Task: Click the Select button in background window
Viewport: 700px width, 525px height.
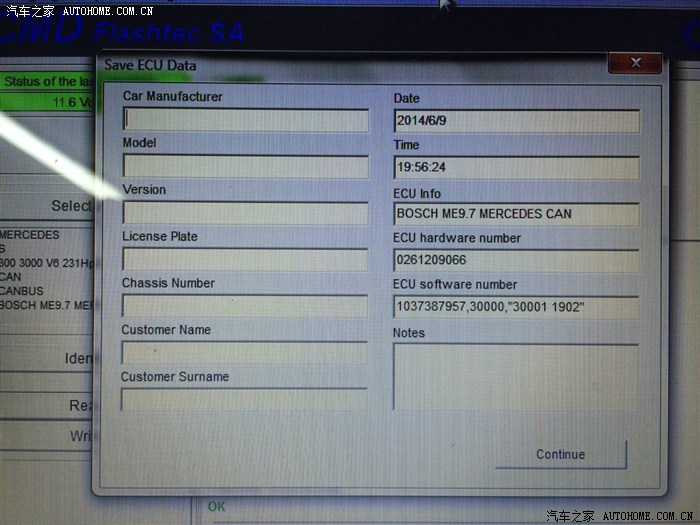Action: 47,206
